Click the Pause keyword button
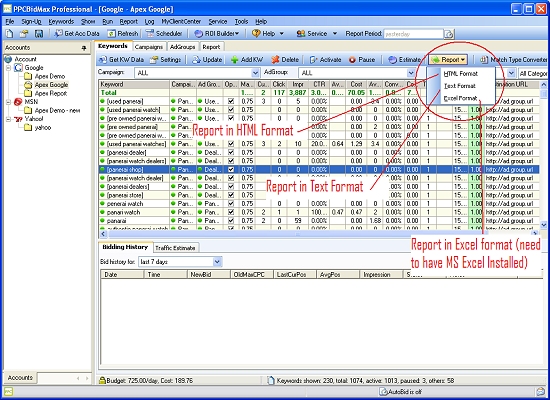 [x=362, y=60]
